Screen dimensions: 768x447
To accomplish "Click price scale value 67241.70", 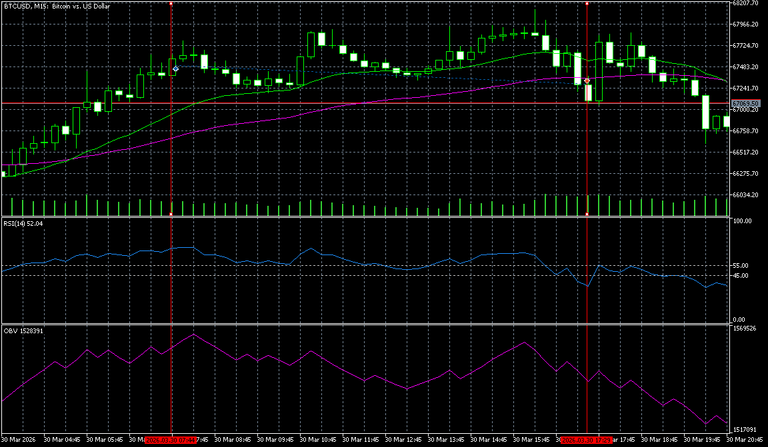I will 745,88.
